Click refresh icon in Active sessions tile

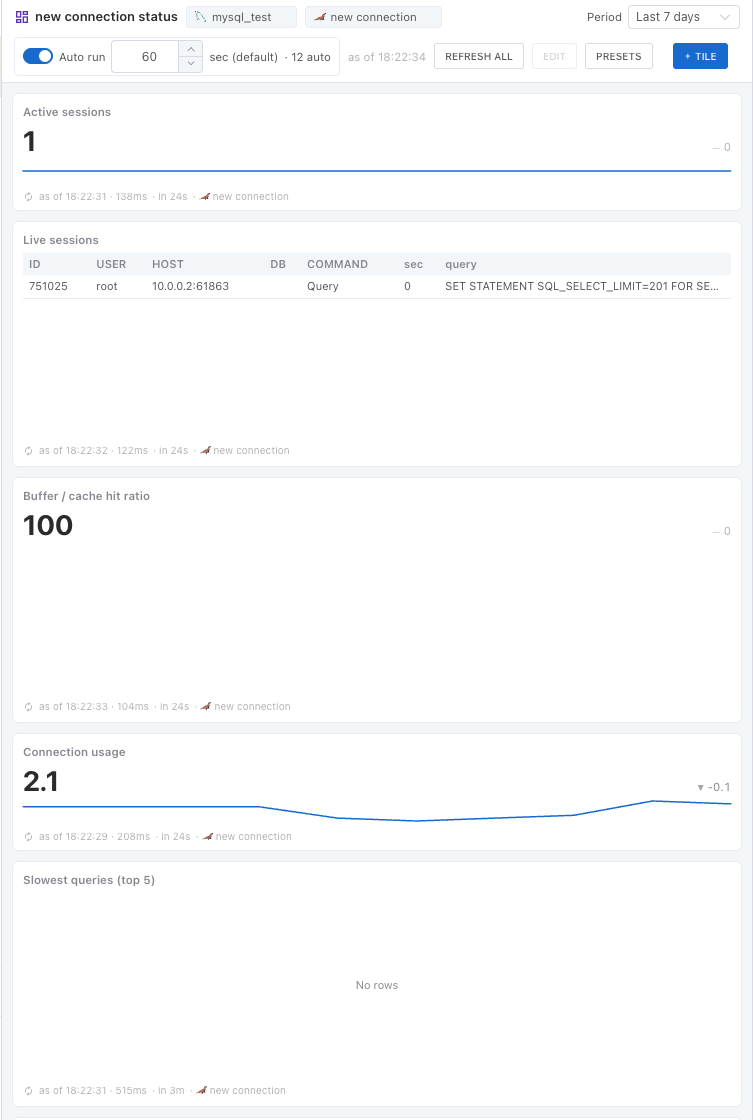click(29, 197)
